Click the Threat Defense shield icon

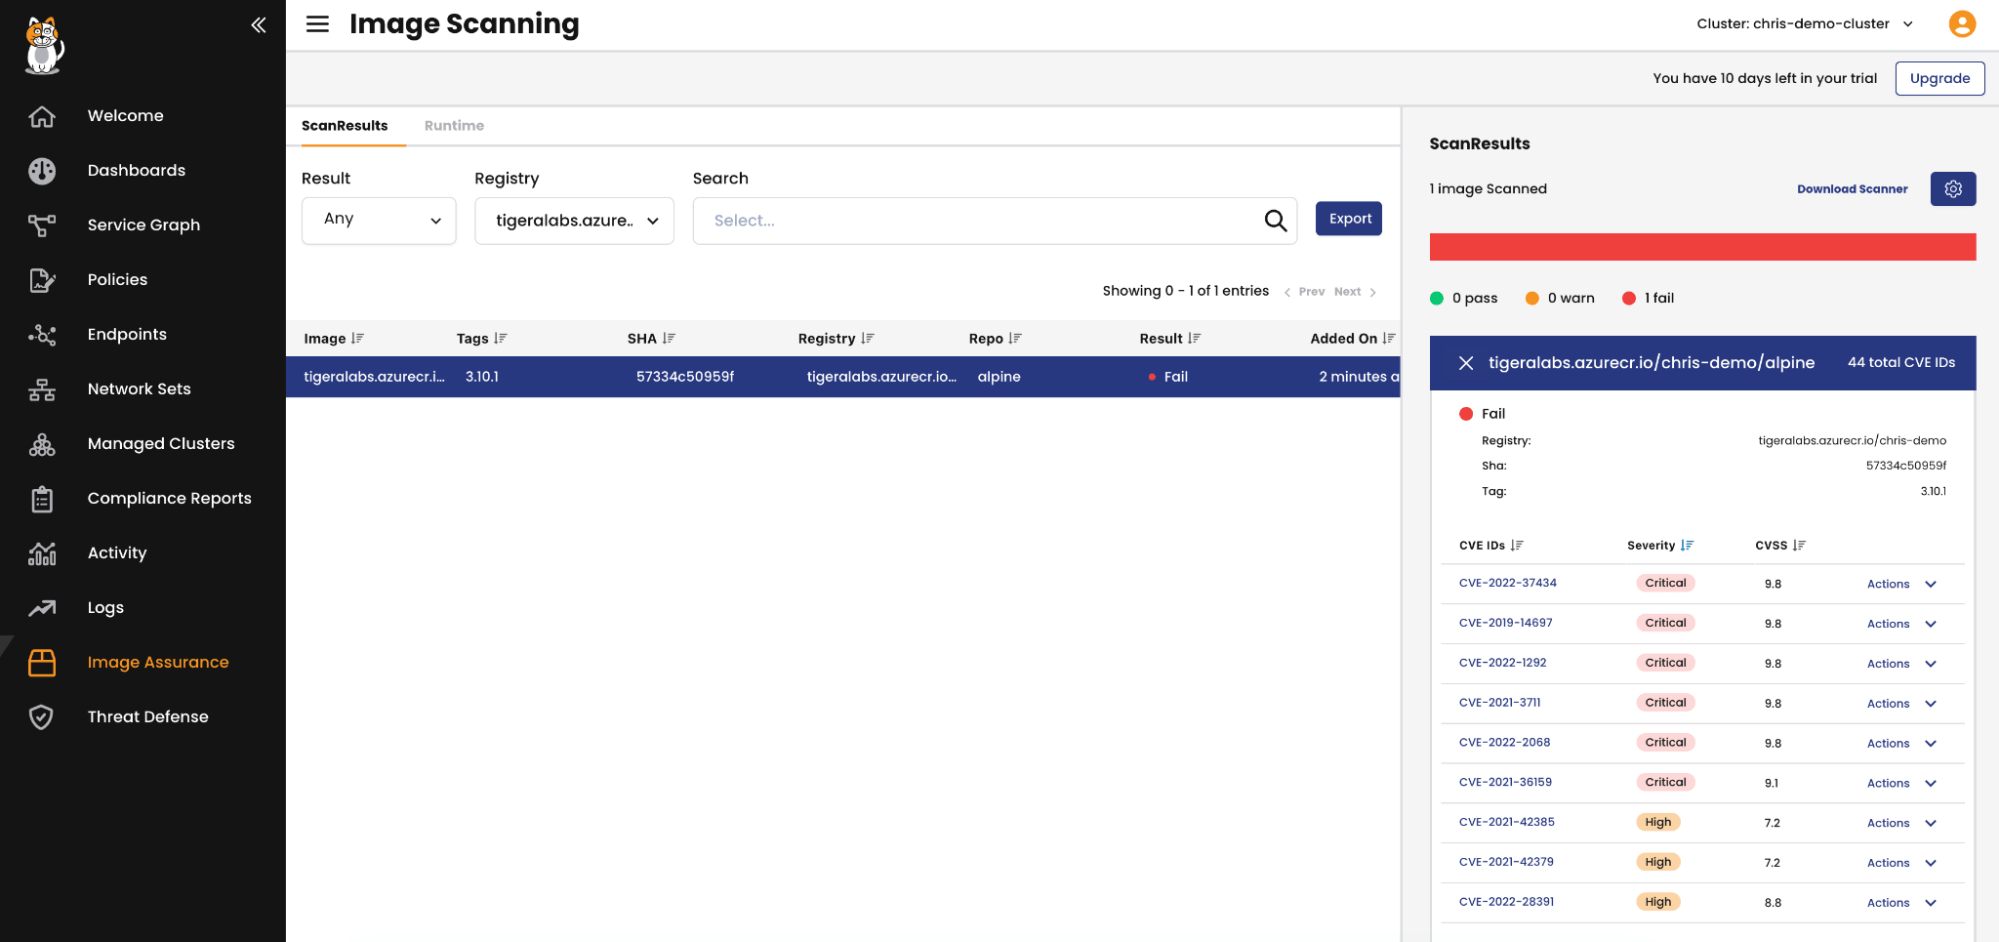tap(42, 717)
